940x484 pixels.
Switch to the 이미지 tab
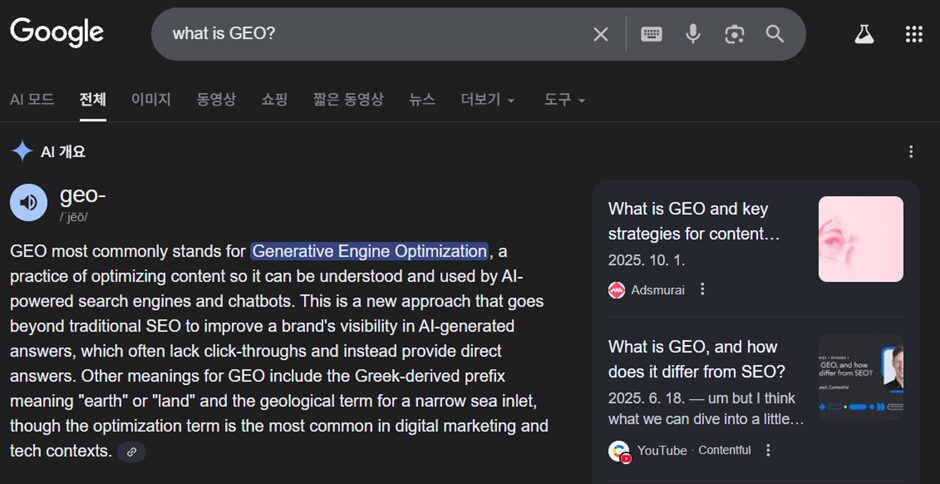[151, 99]
